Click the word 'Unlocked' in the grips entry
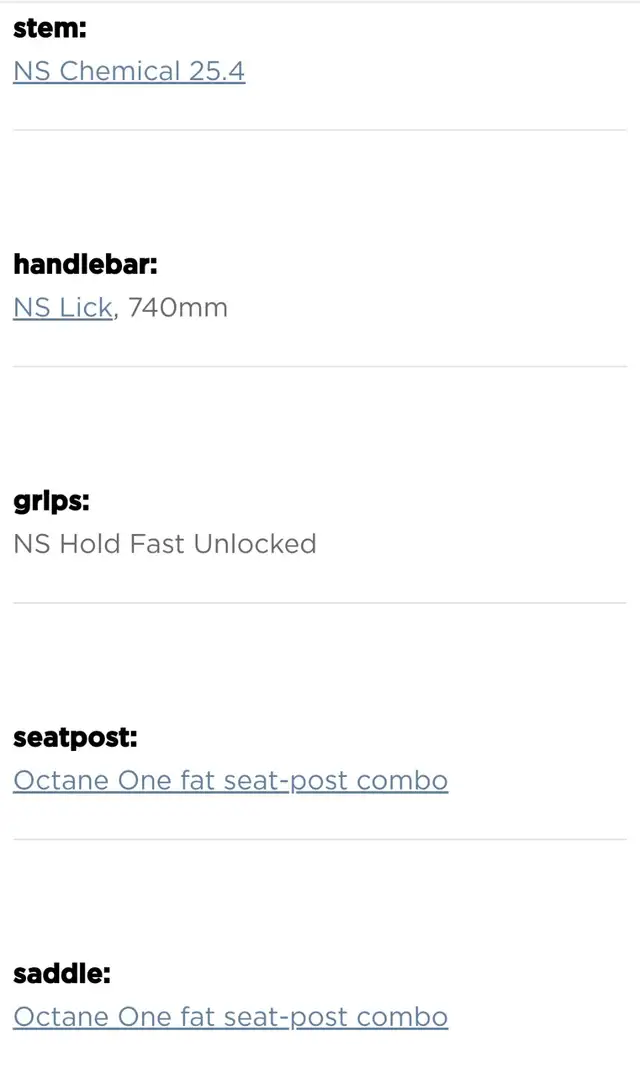This screenshot has height=1068, width=640. tap(255, 544)
